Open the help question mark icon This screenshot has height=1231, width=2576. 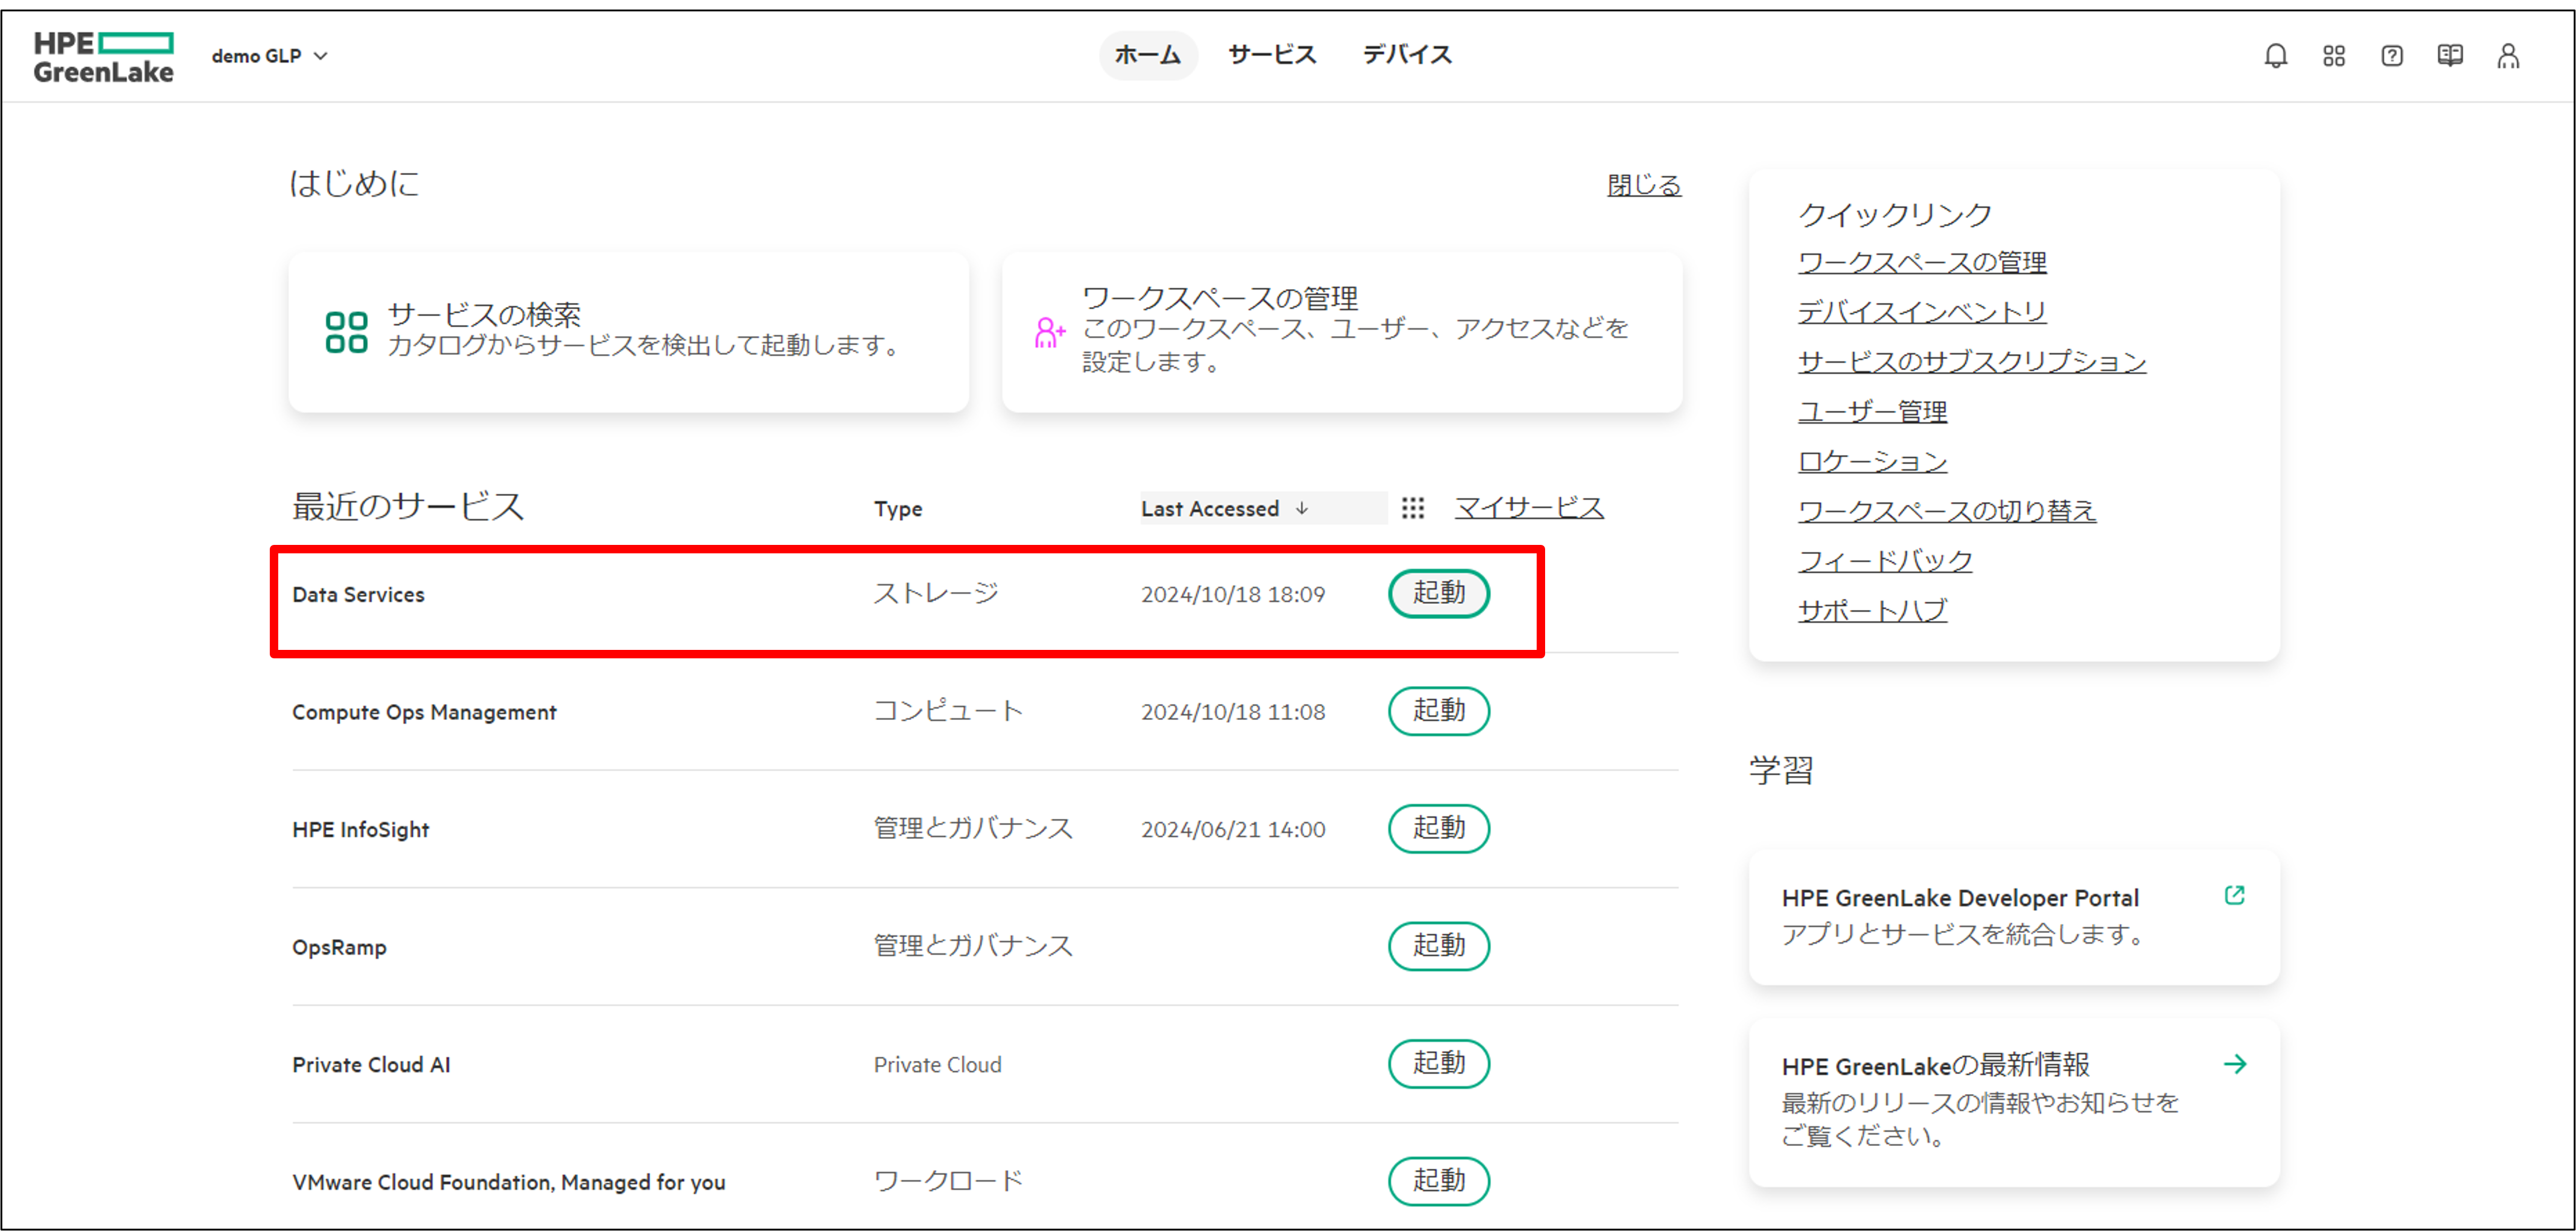click(x=2391, y=56)
